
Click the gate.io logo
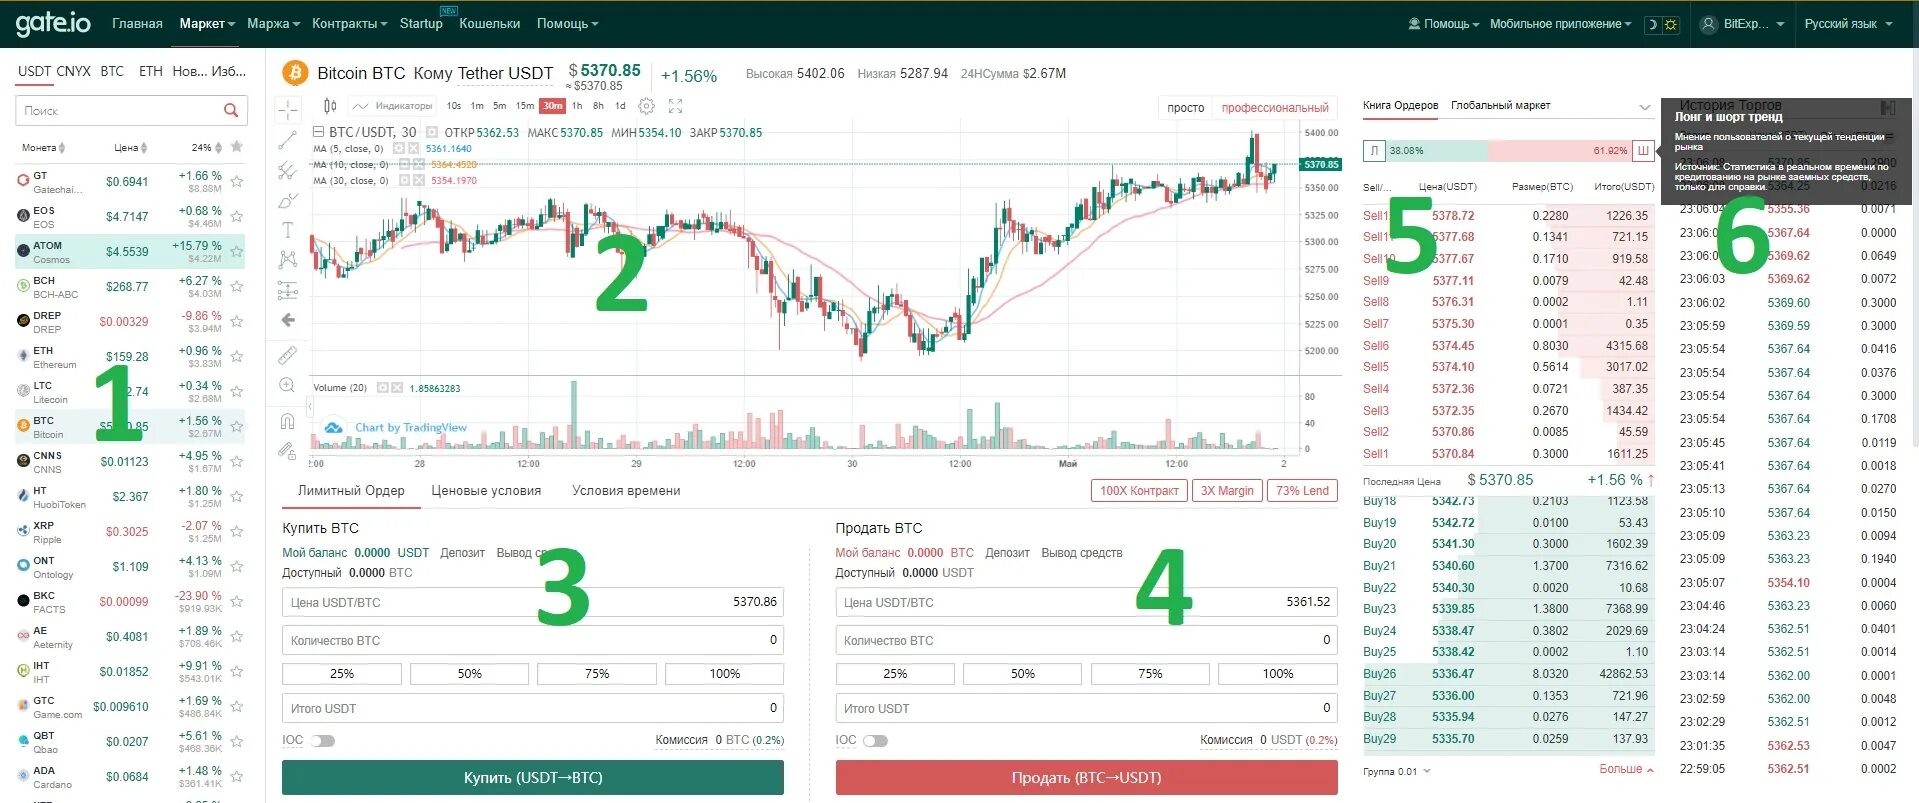(53, 23)
